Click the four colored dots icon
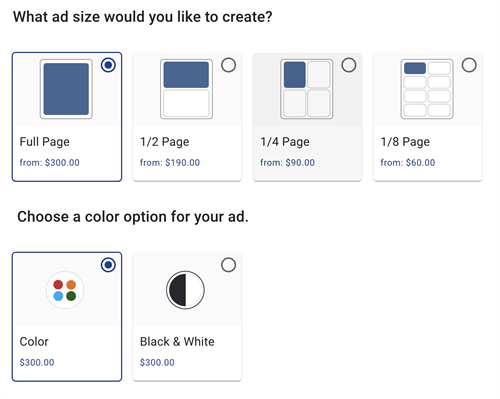The height and width of the screenshot is (399, 500). [65, 290]
